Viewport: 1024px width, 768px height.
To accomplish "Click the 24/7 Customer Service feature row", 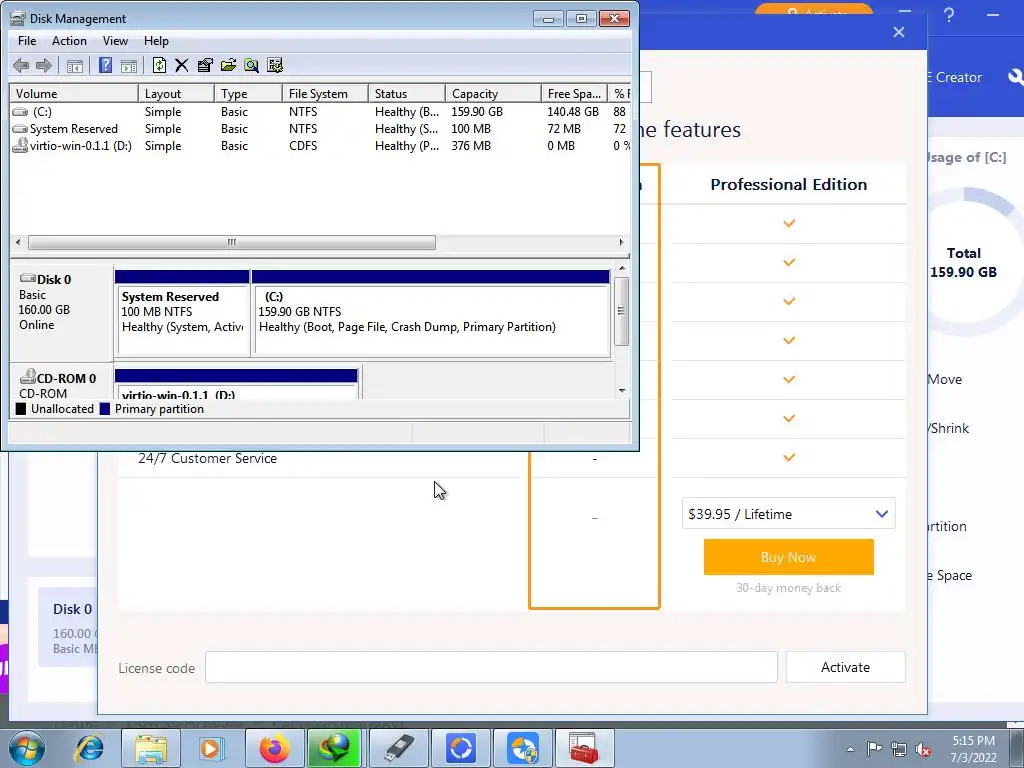I will coord(207,458).
